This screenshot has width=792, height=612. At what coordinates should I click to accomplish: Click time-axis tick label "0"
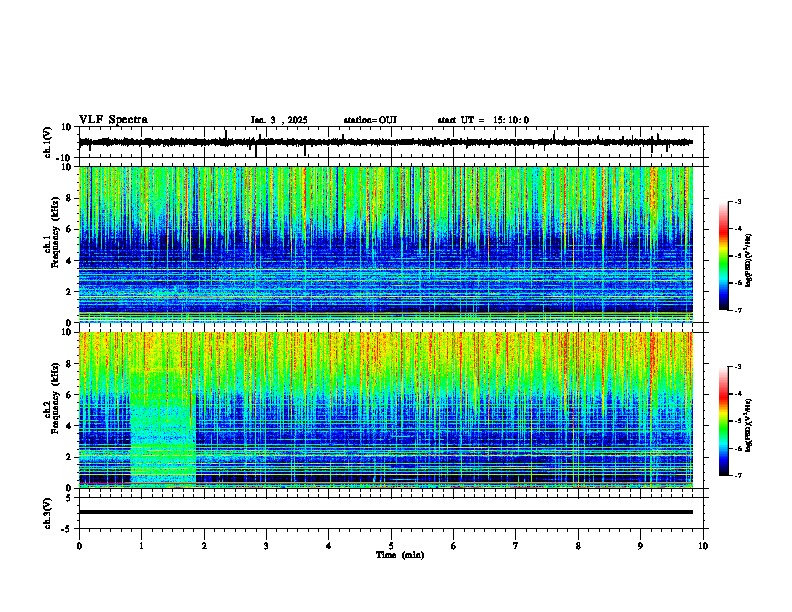coord(79,546)
